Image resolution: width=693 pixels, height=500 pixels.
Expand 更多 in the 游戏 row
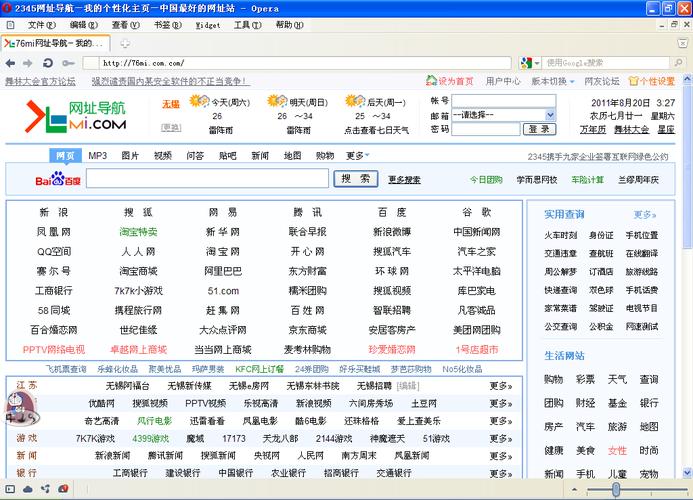click(x=501, y=439)
